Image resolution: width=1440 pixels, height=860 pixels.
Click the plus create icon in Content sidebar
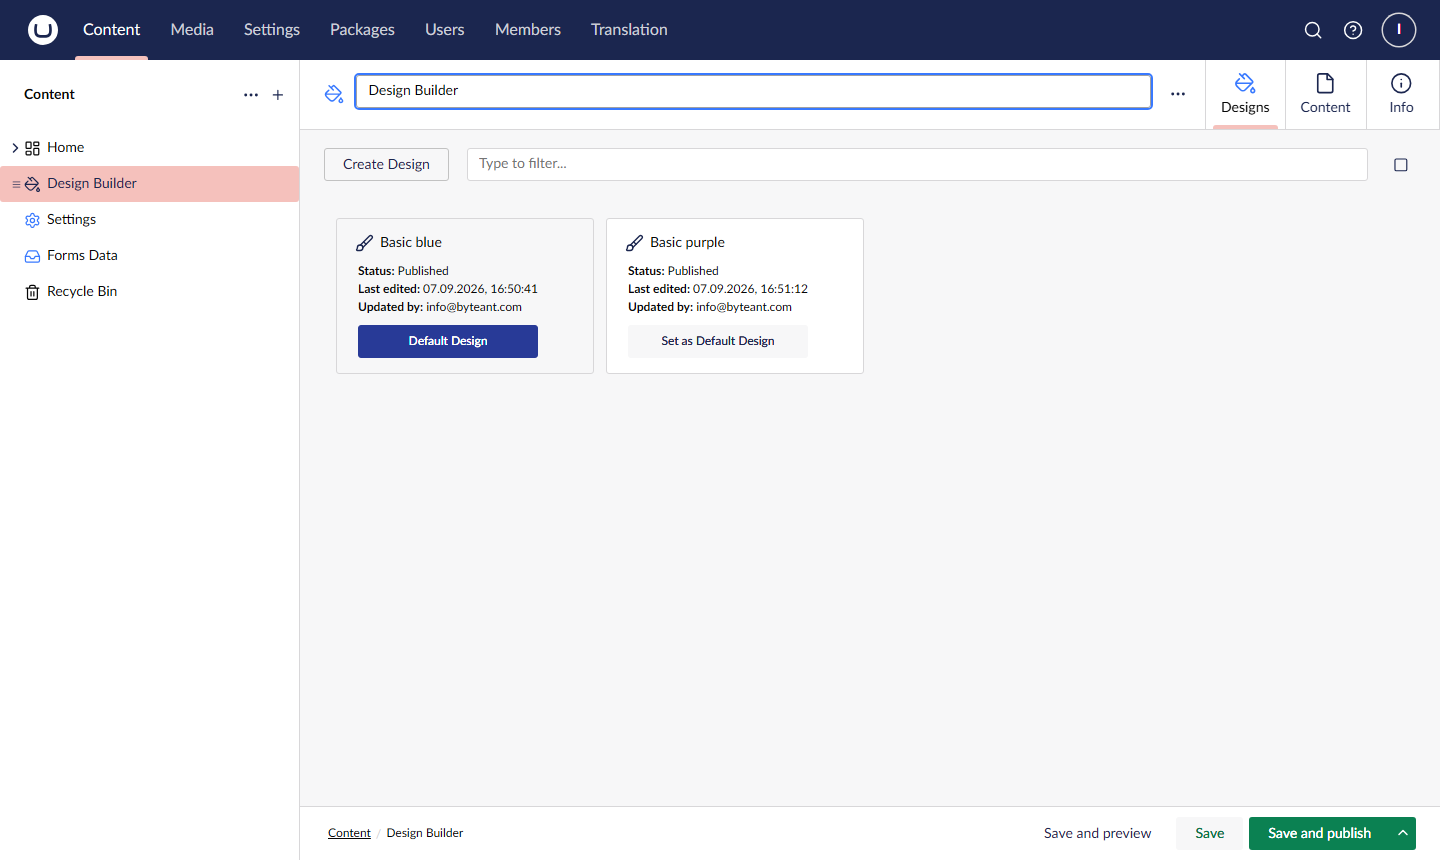[x=278, y=95]
